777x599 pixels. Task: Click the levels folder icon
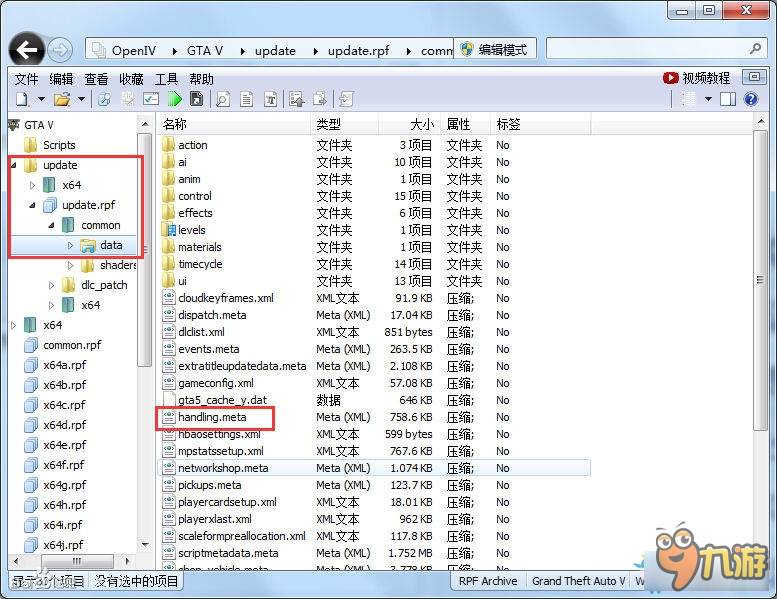pos(168,230)
